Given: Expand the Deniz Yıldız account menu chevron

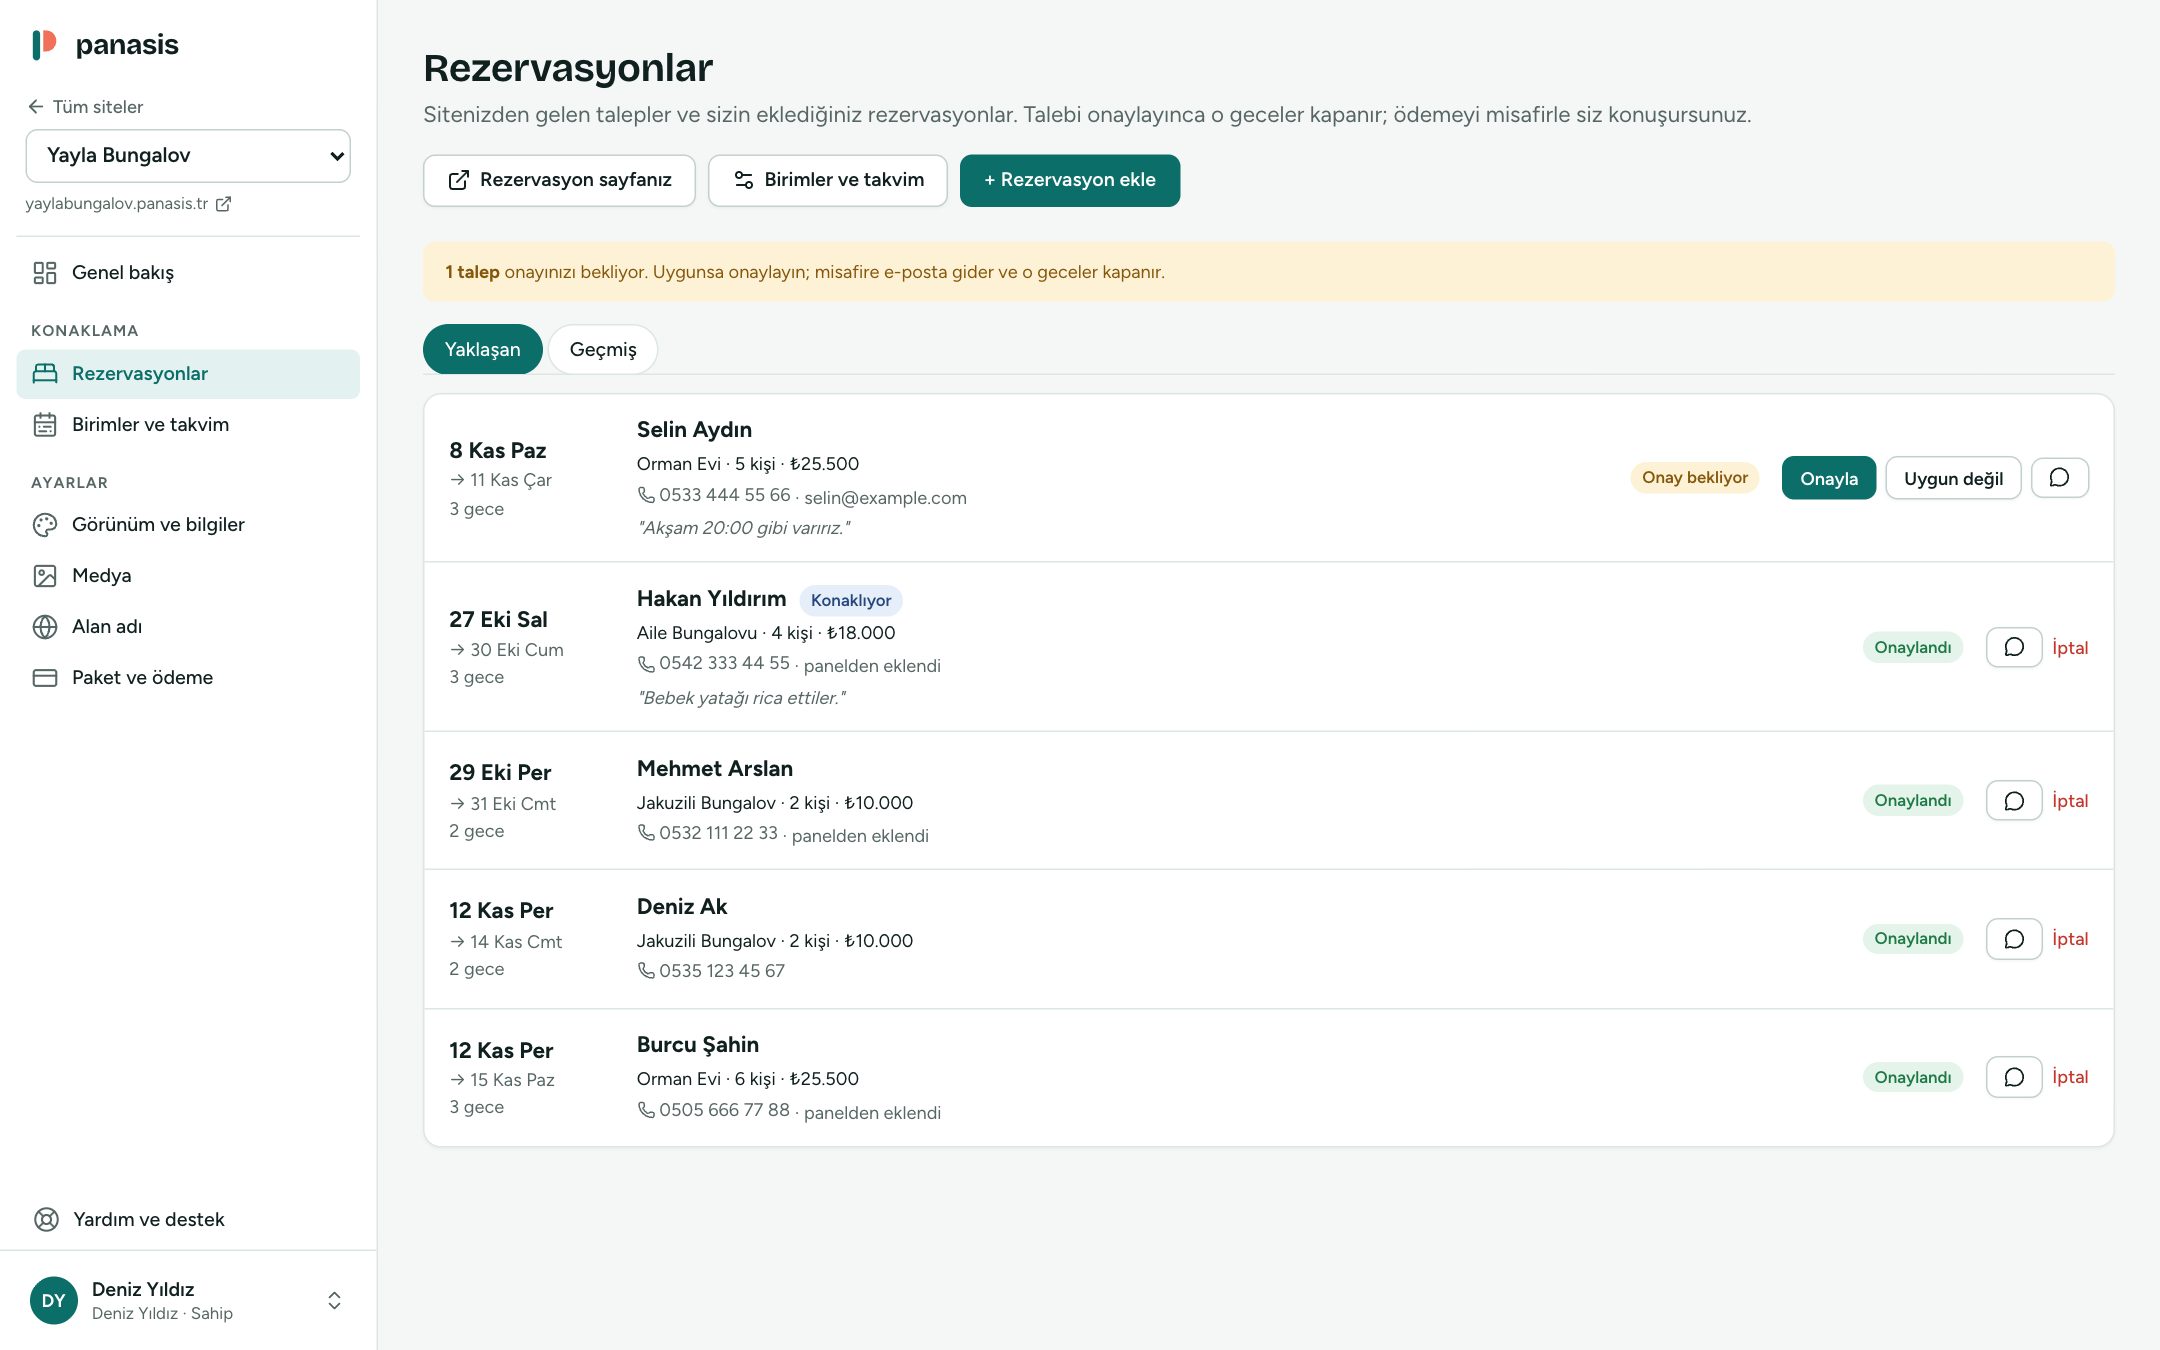Looking at the screenshot, I should pos(335,1300).
